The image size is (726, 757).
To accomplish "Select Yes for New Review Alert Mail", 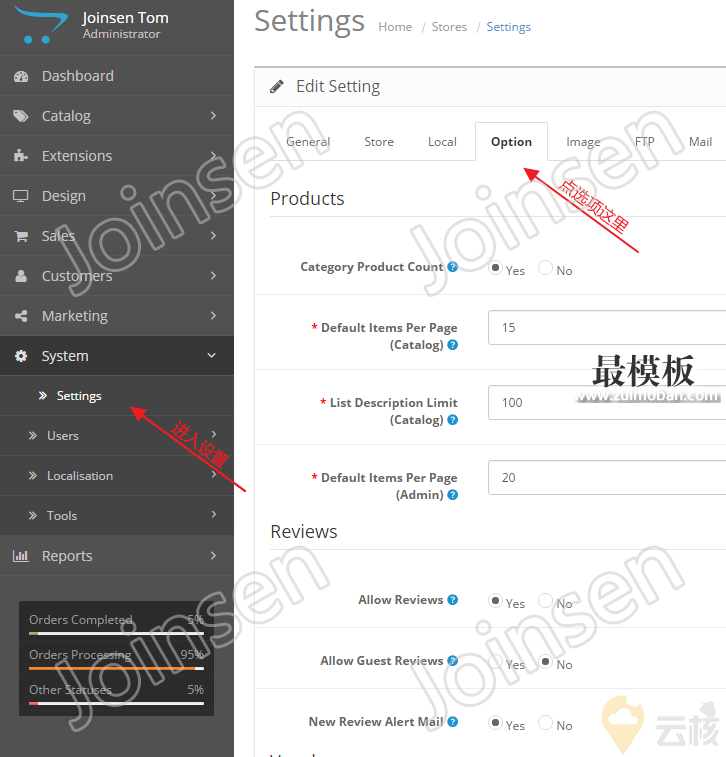I will [x=495, y=723].
